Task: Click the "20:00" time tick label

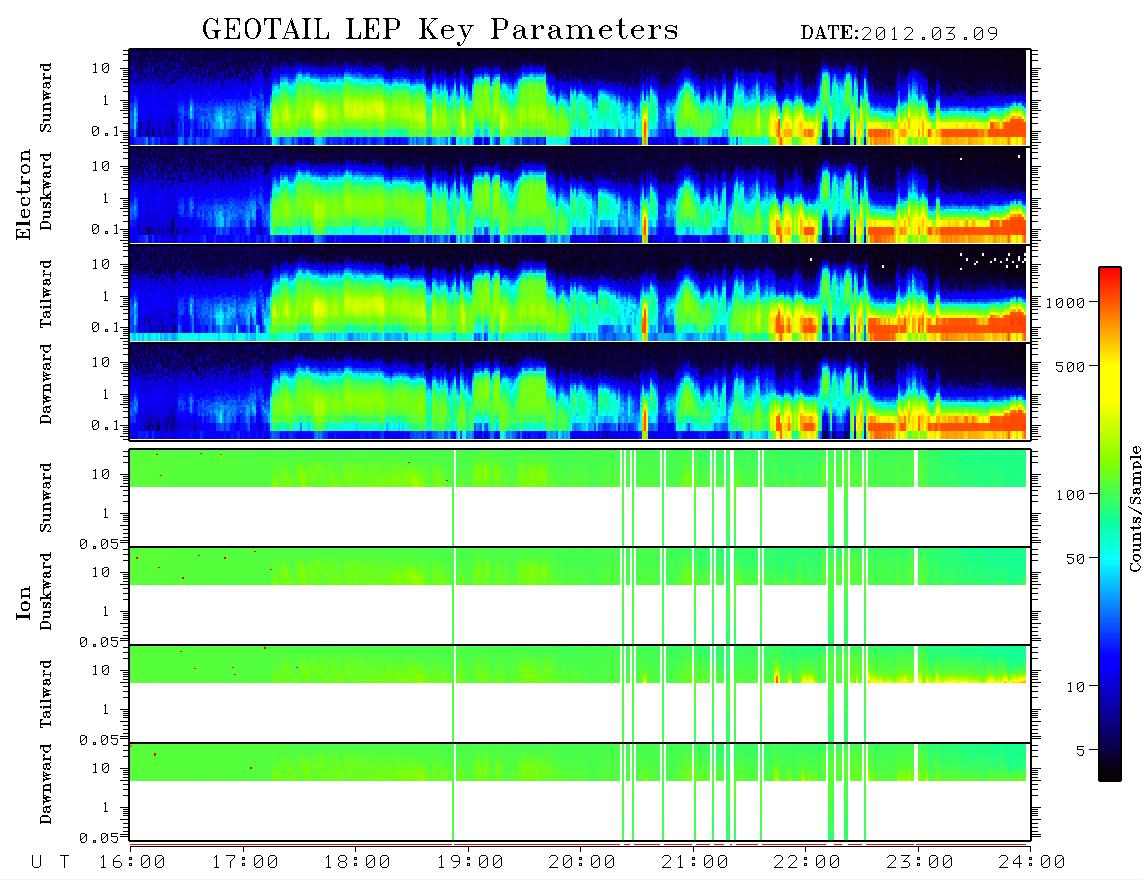Action: click(x=583, y=863)
